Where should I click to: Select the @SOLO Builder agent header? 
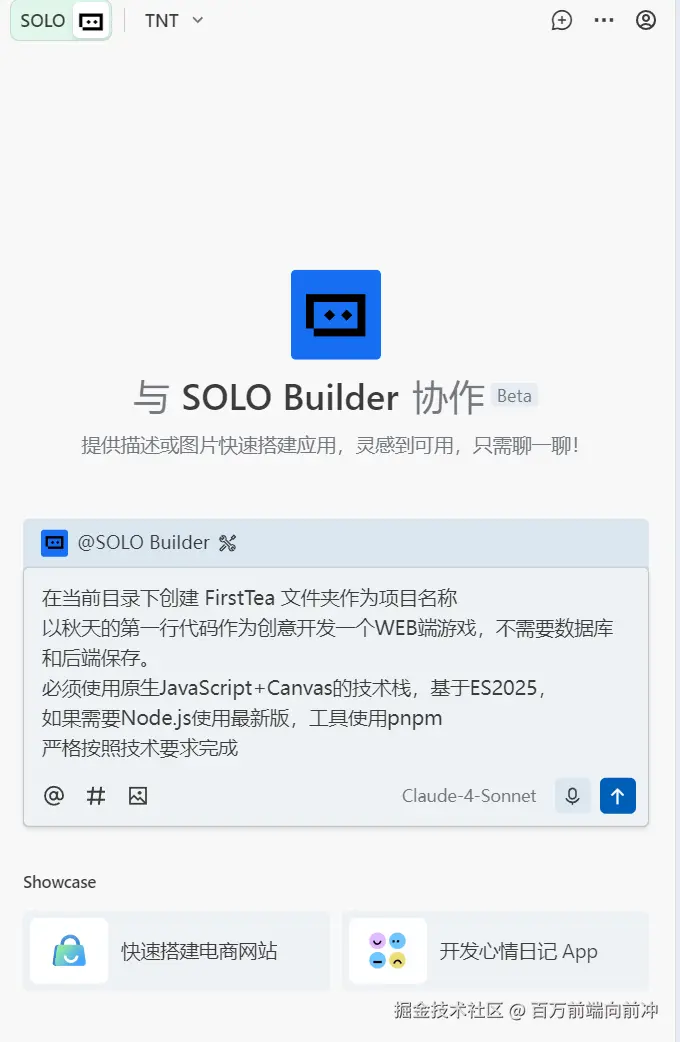pos(336,543)
